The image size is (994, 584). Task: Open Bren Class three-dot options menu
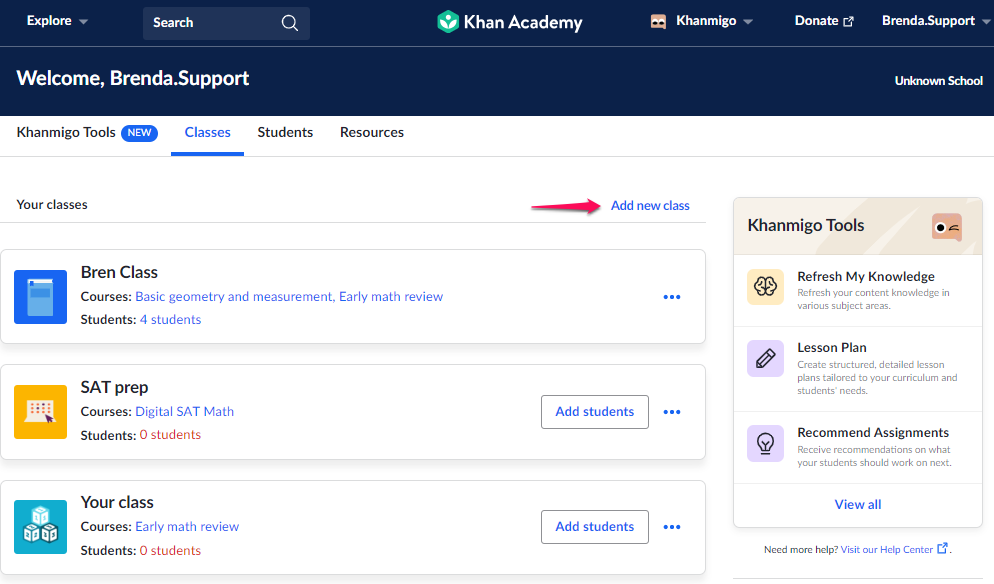[672, 297]
